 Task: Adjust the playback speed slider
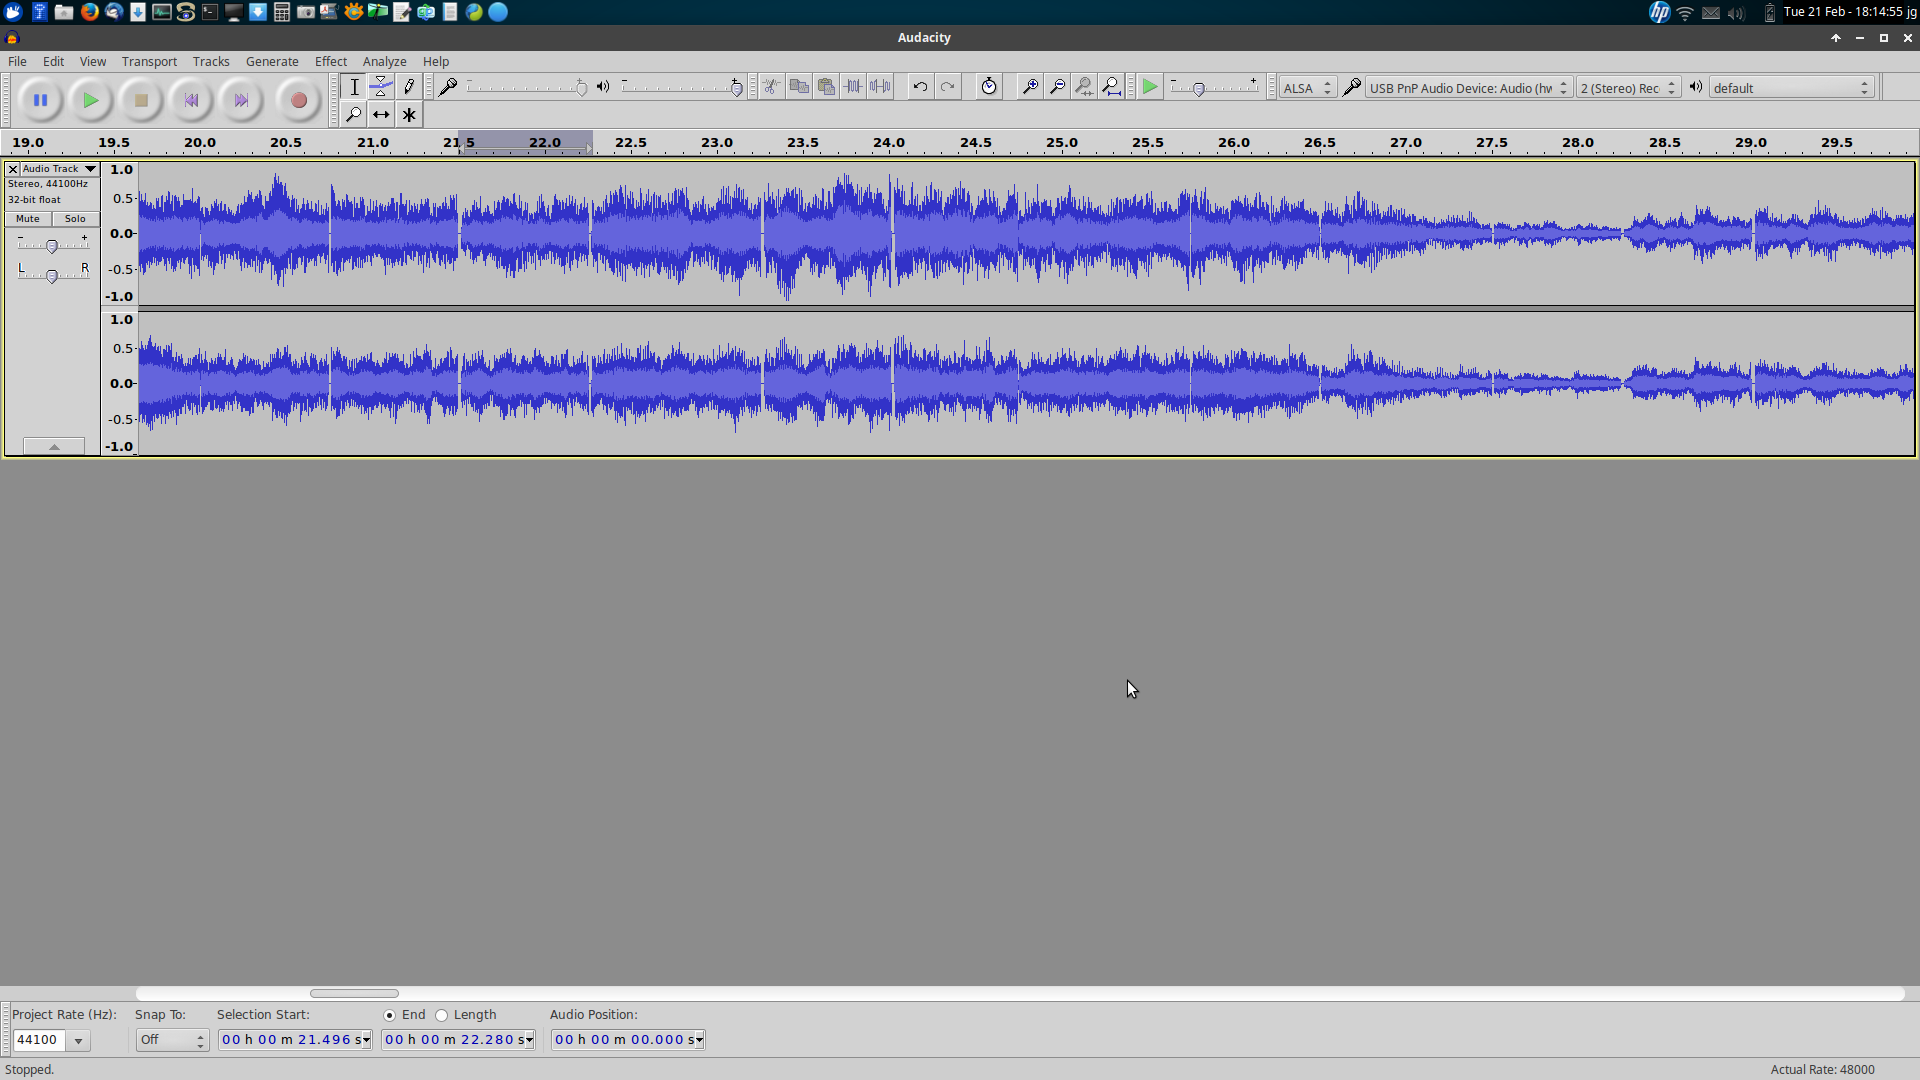pyautogui.click(x=1214, y=88)
